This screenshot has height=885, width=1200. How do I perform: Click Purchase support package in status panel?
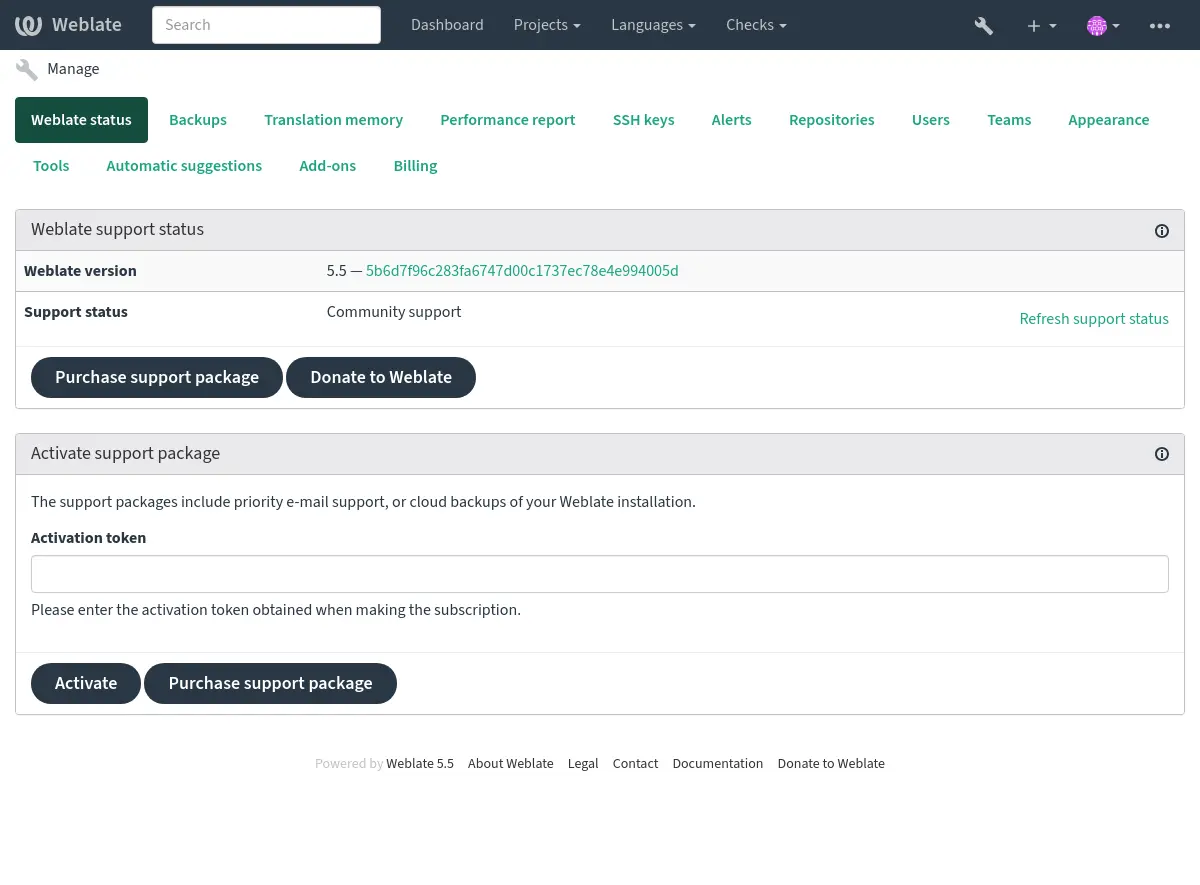(157, 377)
